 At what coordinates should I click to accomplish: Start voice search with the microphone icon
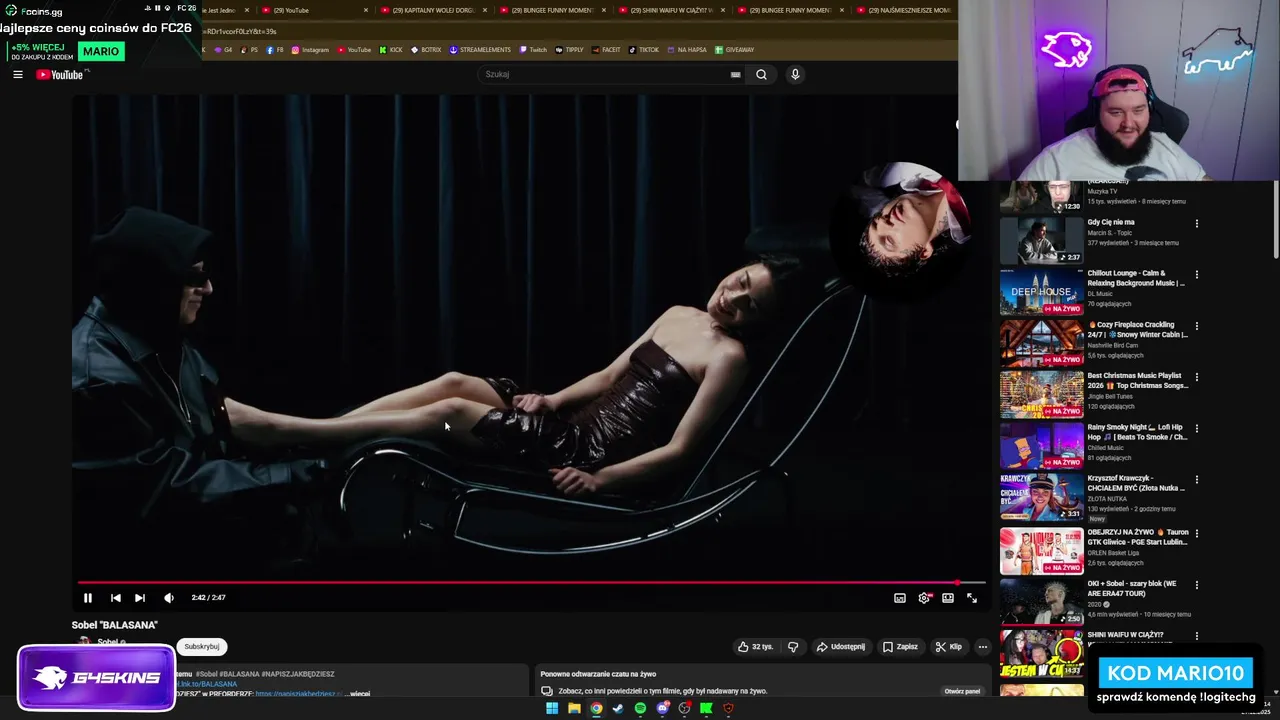(x=795, y=74)
